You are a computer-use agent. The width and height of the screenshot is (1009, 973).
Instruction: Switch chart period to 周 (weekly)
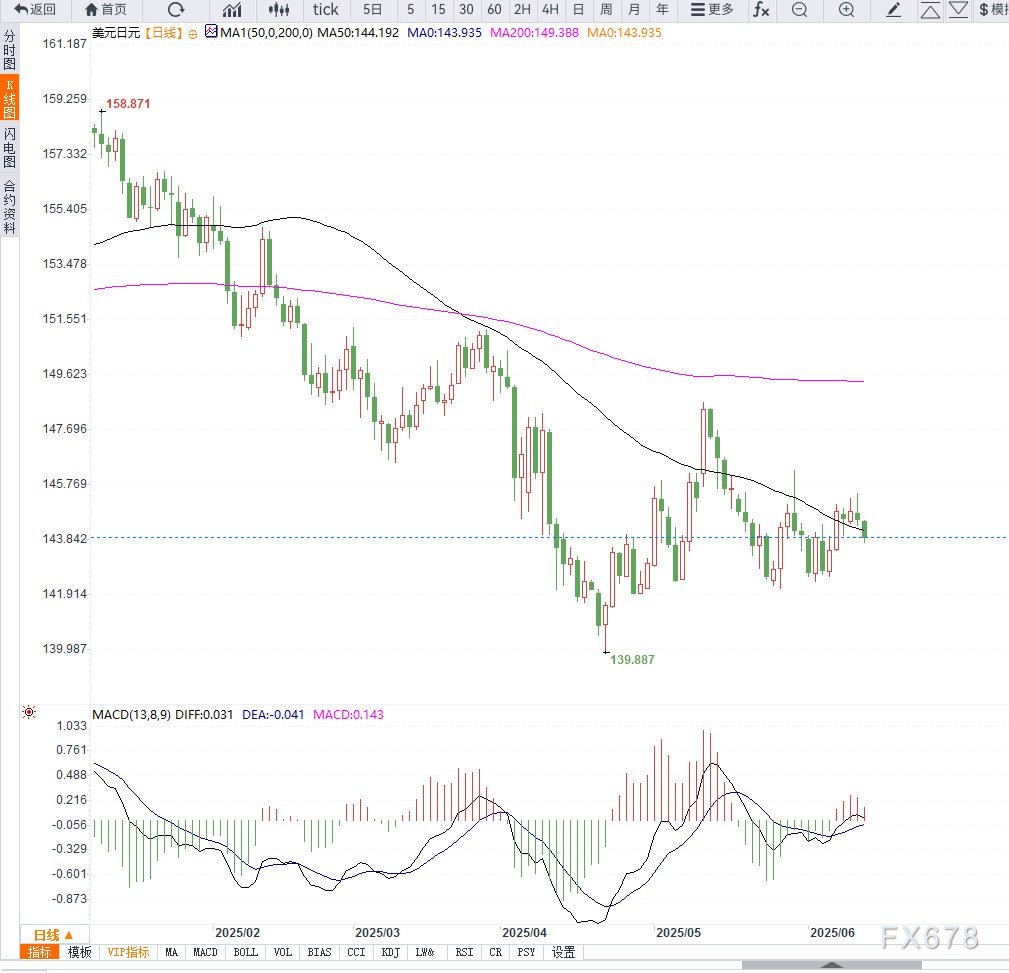[606, 10]
